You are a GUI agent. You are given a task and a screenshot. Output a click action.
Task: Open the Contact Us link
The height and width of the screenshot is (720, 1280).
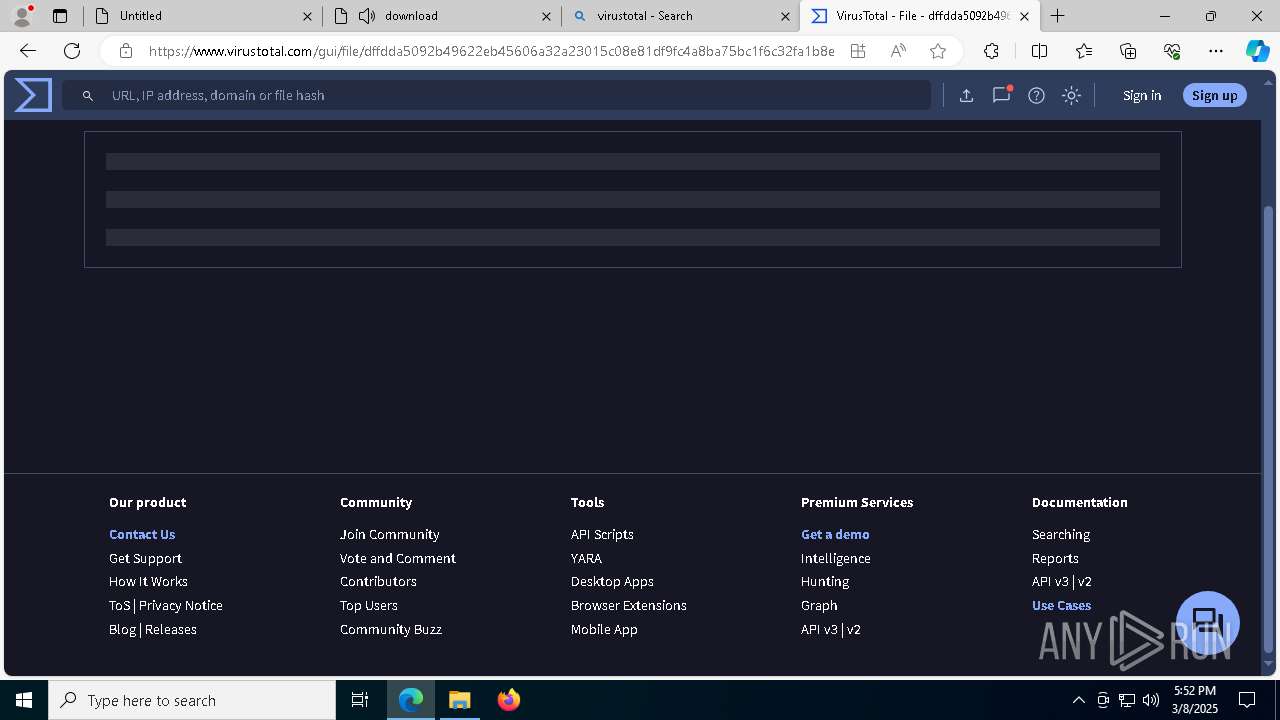(x=142, y=535)
